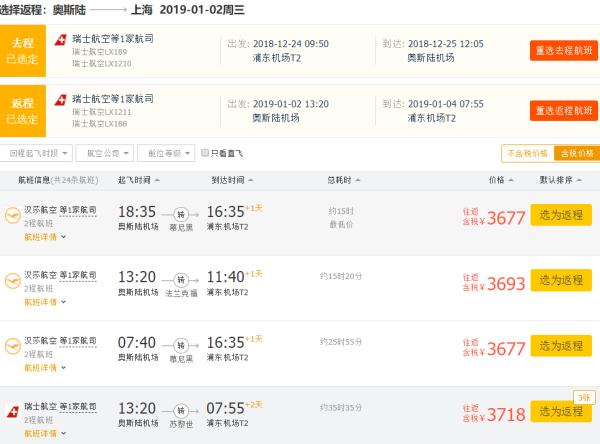The image size is (600, 444).
Task: Expand 航班详情 for the 13:20 Frankfurt flight
Action: point(45,302)
